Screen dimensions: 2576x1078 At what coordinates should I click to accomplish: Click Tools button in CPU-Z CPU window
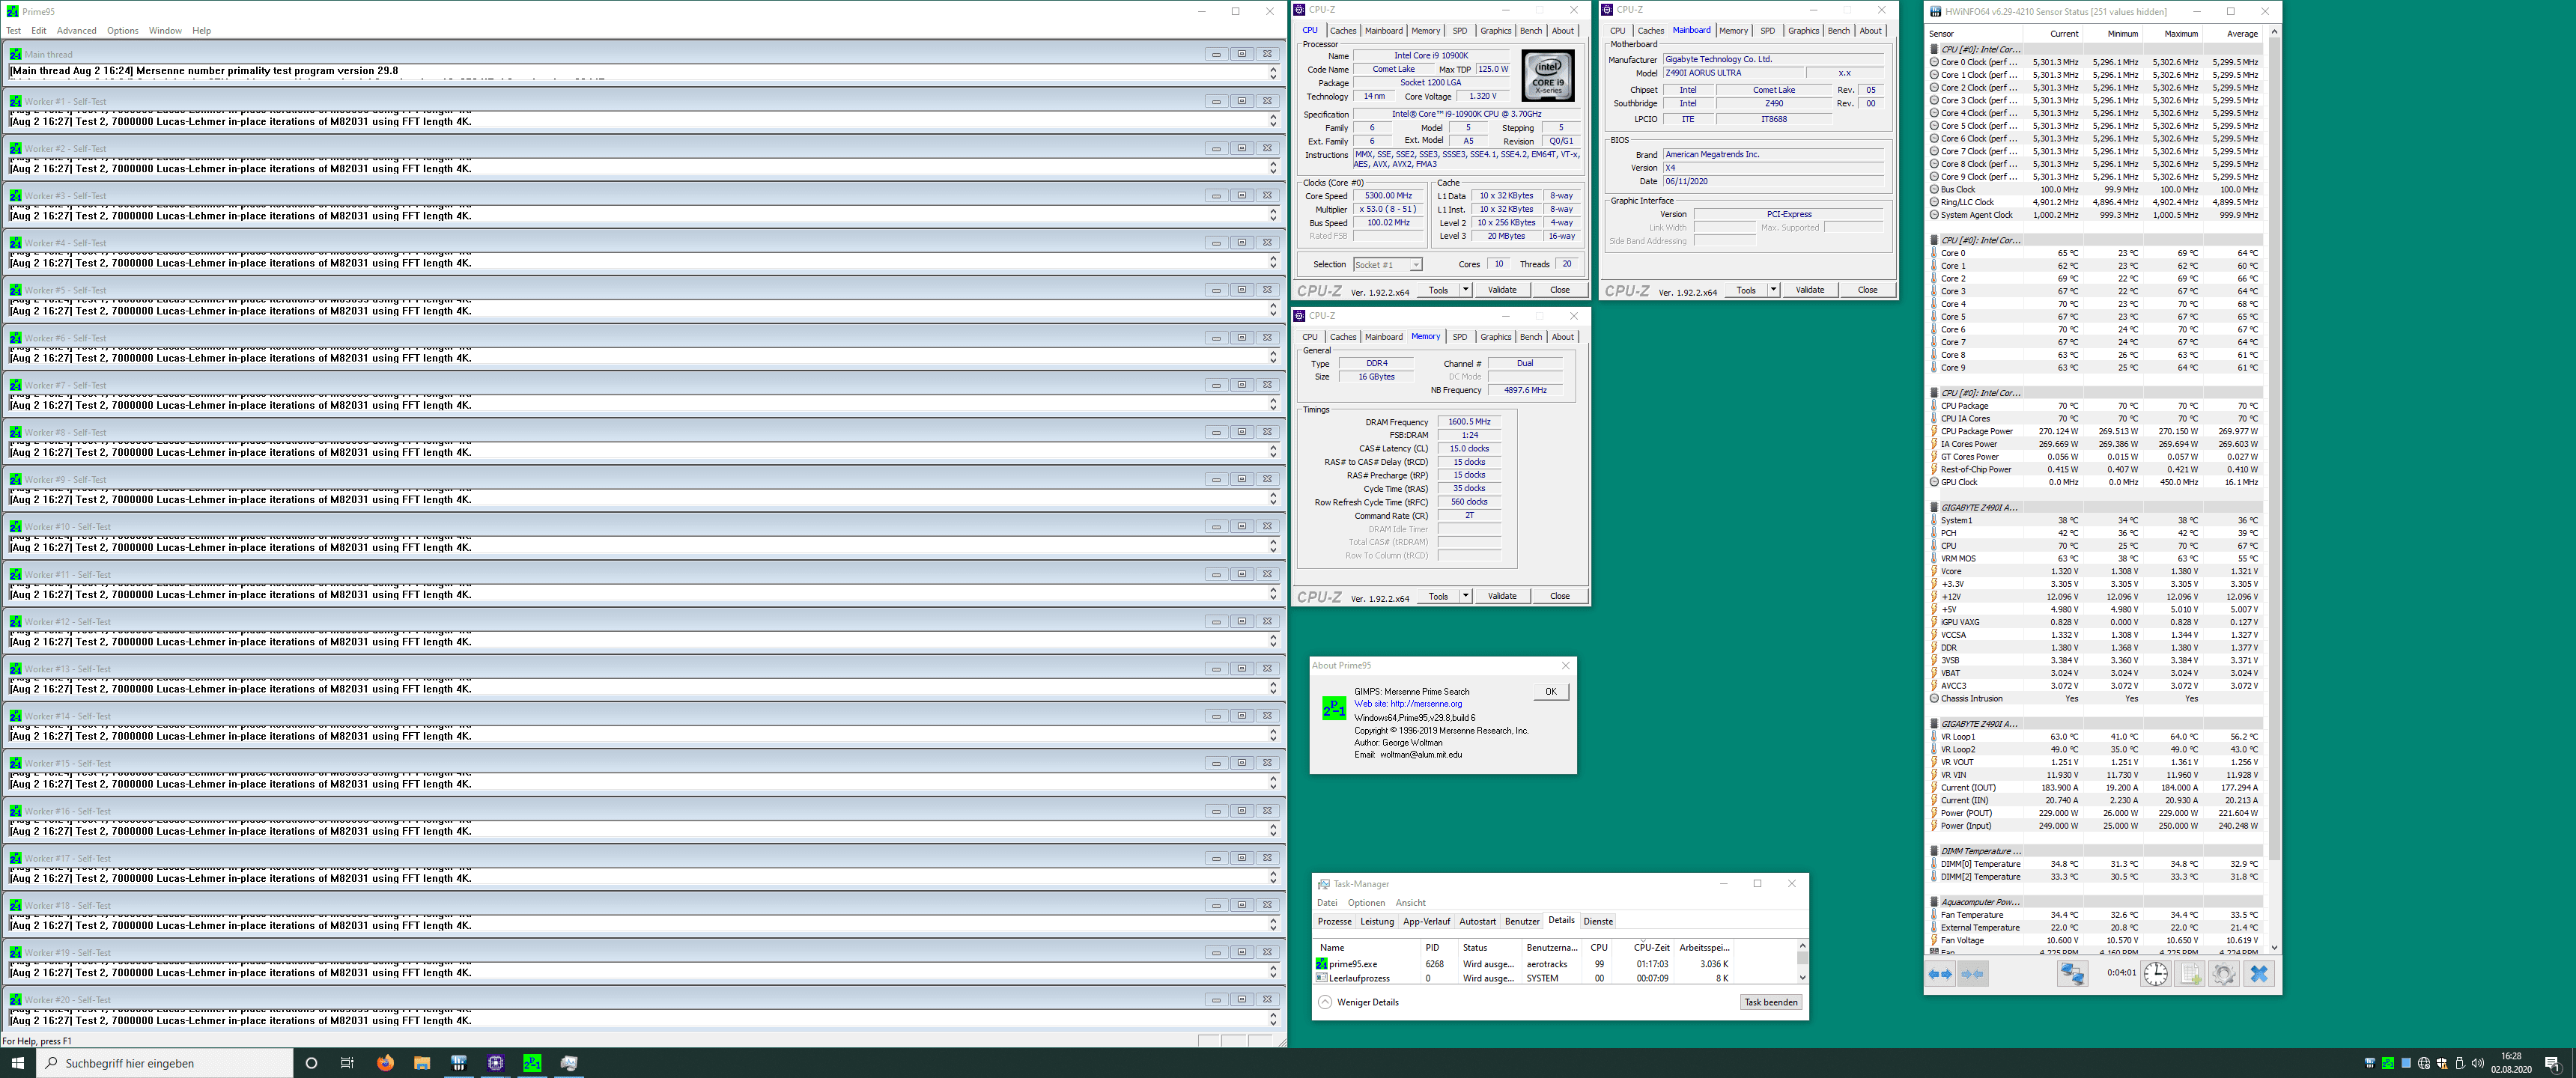[1438, 290]
